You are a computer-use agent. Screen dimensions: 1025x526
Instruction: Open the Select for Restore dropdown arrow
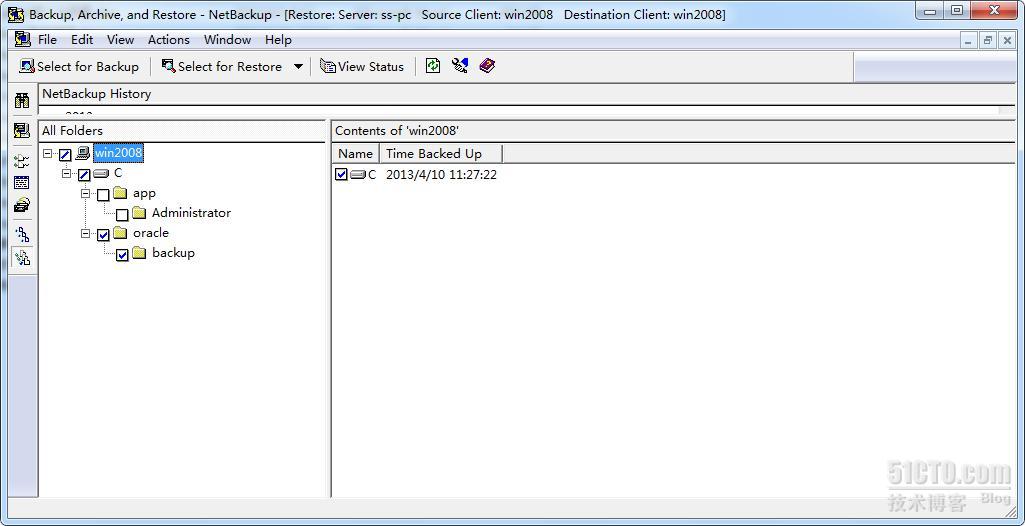tap(298, 66)
